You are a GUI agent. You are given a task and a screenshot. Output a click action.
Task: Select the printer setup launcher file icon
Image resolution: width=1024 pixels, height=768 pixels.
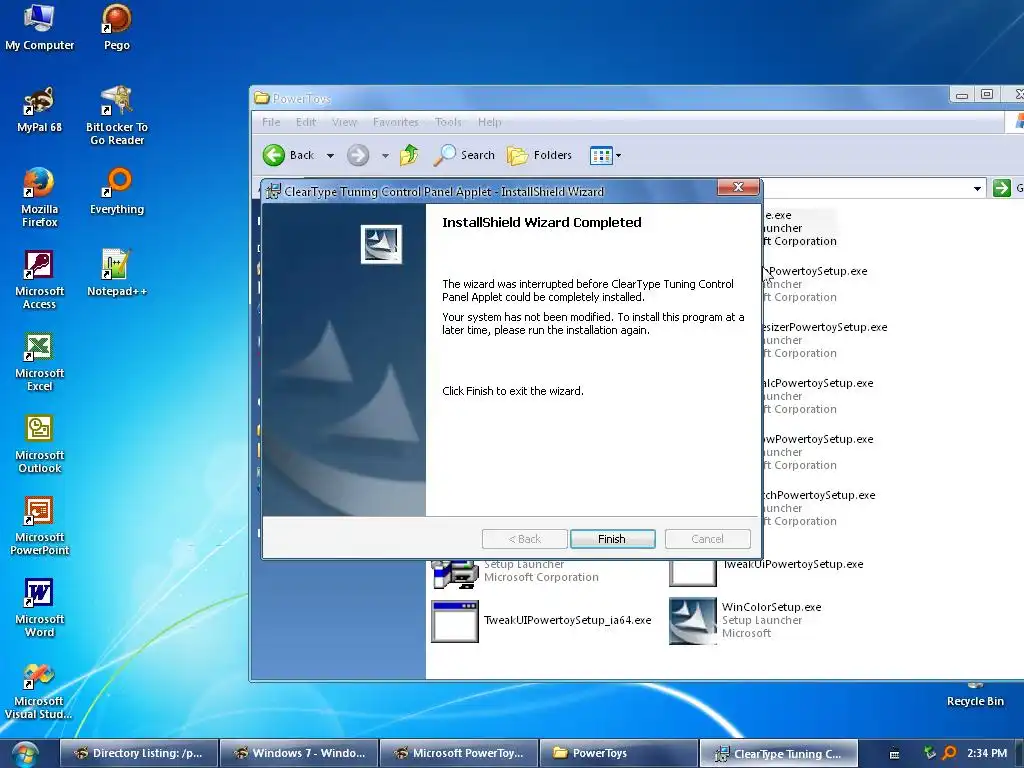point(455,575)
